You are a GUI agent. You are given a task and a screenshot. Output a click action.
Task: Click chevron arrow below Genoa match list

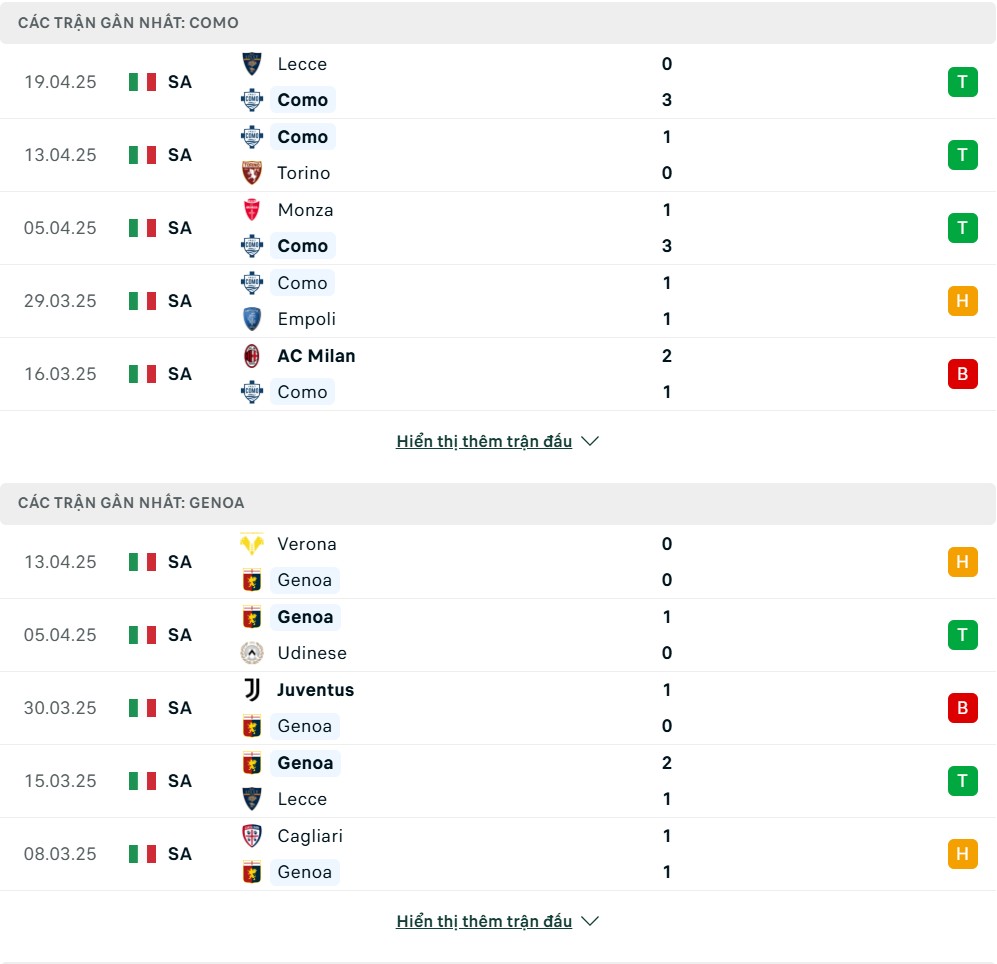pyautogui.click(x=590, y=921)
